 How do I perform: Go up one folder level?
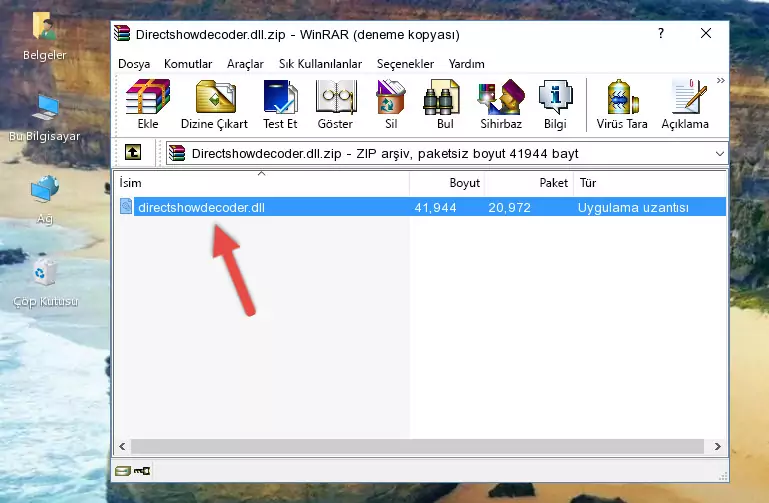click(x=133, y=152)
